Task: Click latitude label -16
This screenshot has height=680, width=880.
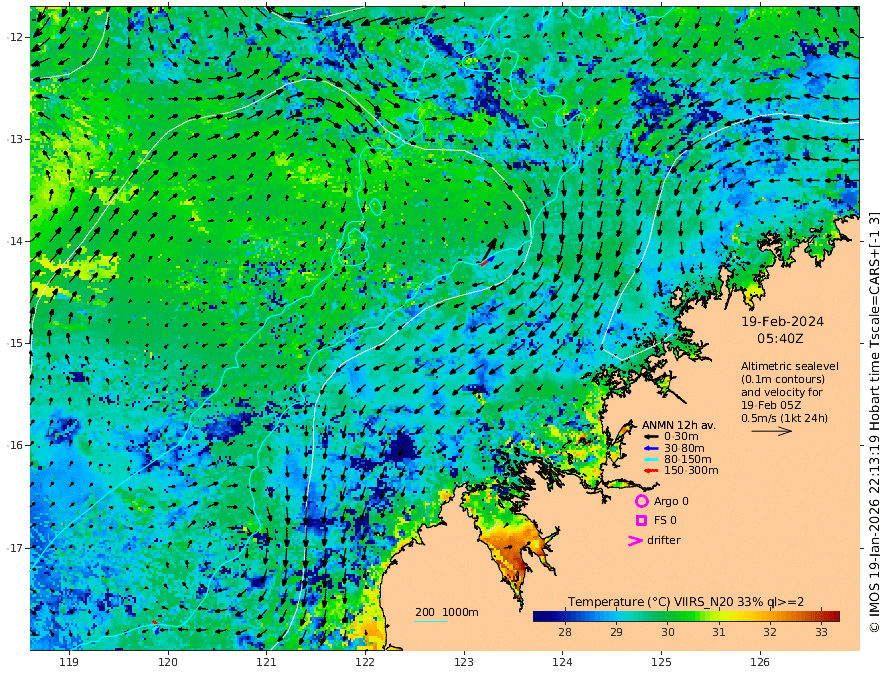Action: pyautogui.click(x=15, y=445)
